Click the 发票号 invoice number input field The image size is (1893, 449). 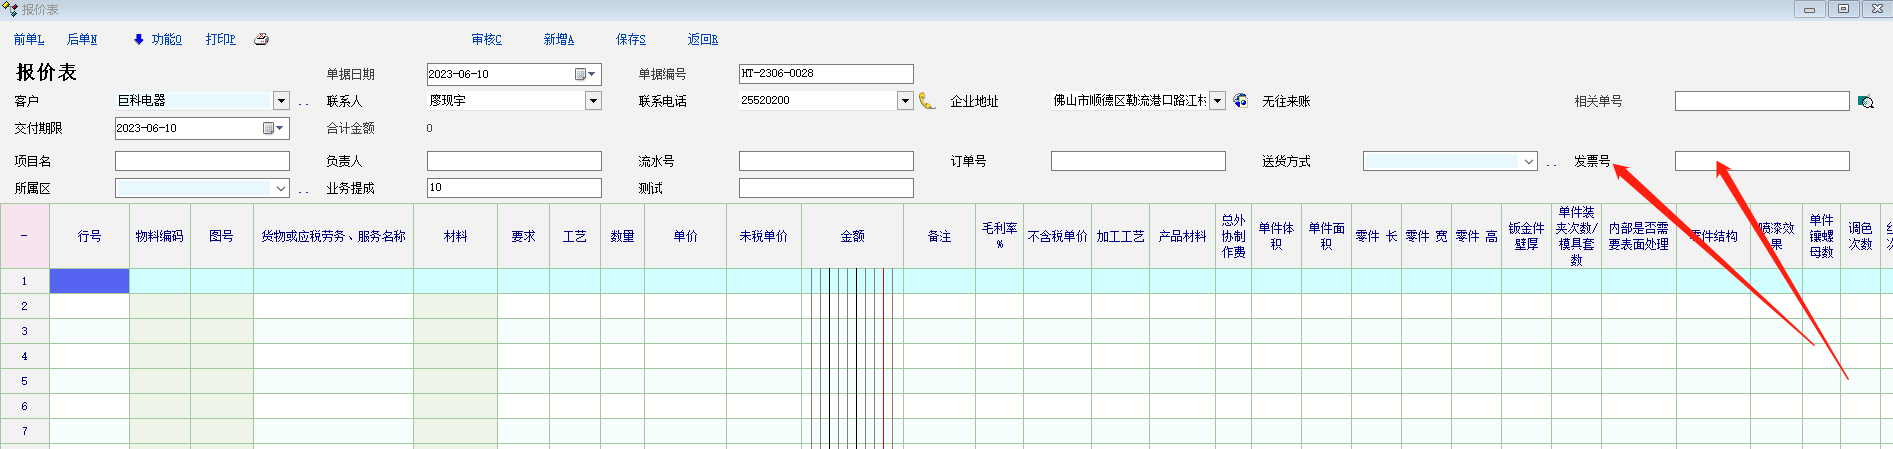[x=1761, y=161]
